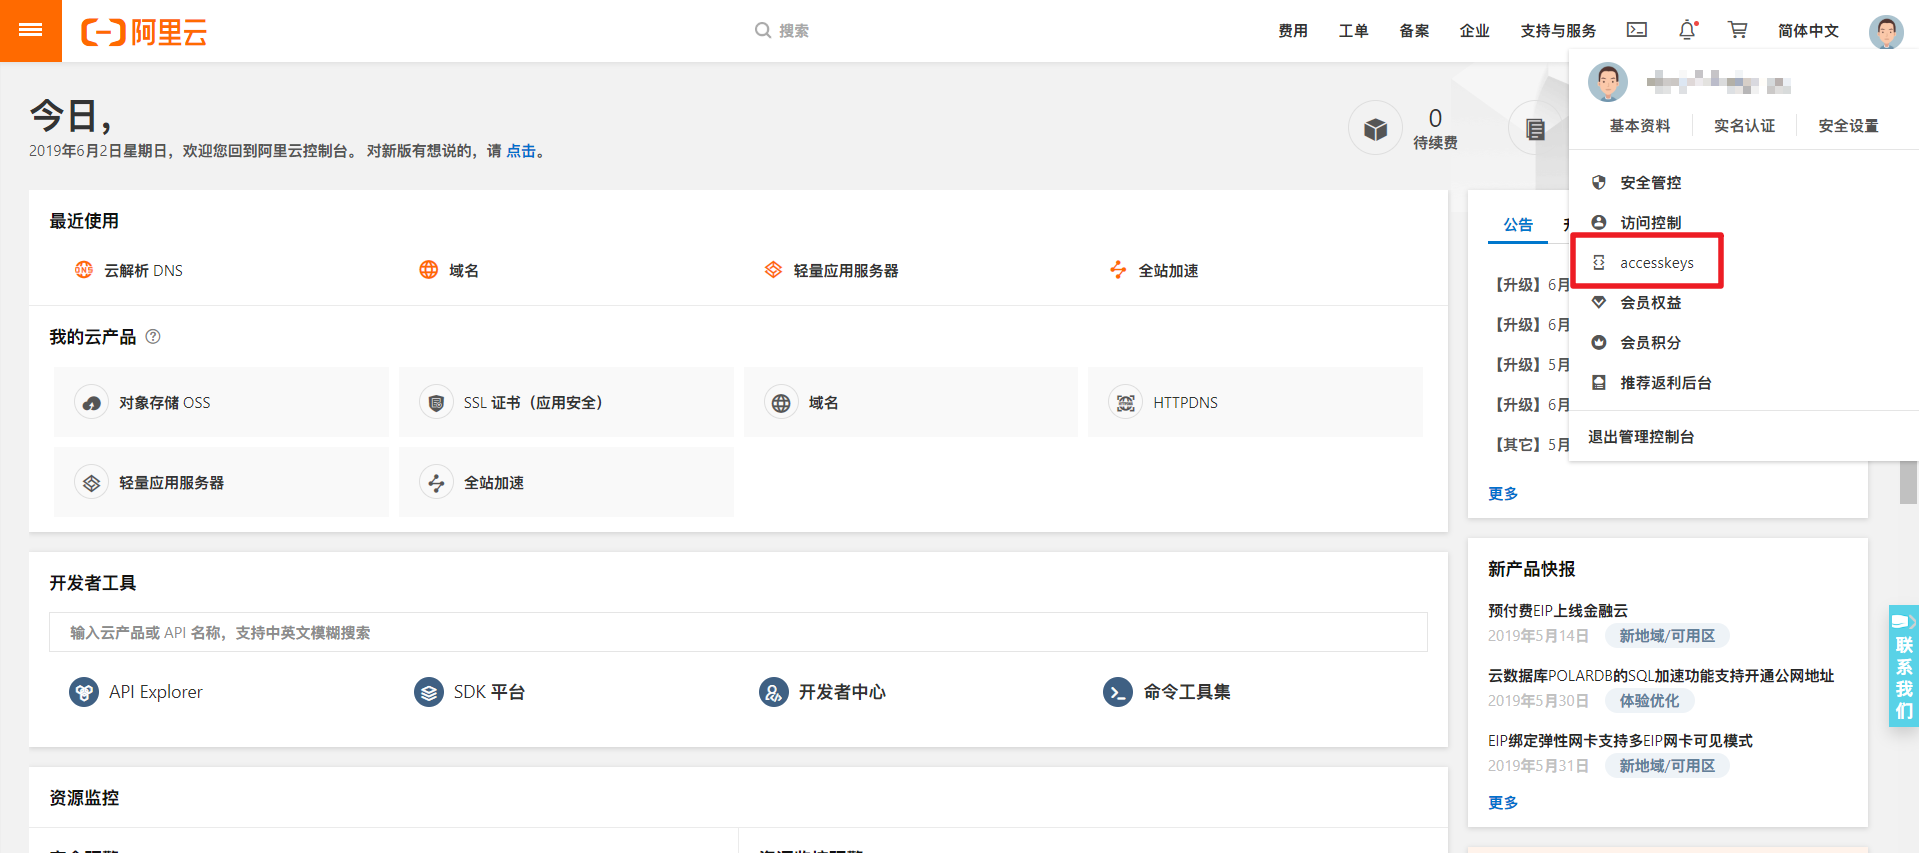
Task: Open the orange hamburger navigation menu
Action: click(31, 31)
